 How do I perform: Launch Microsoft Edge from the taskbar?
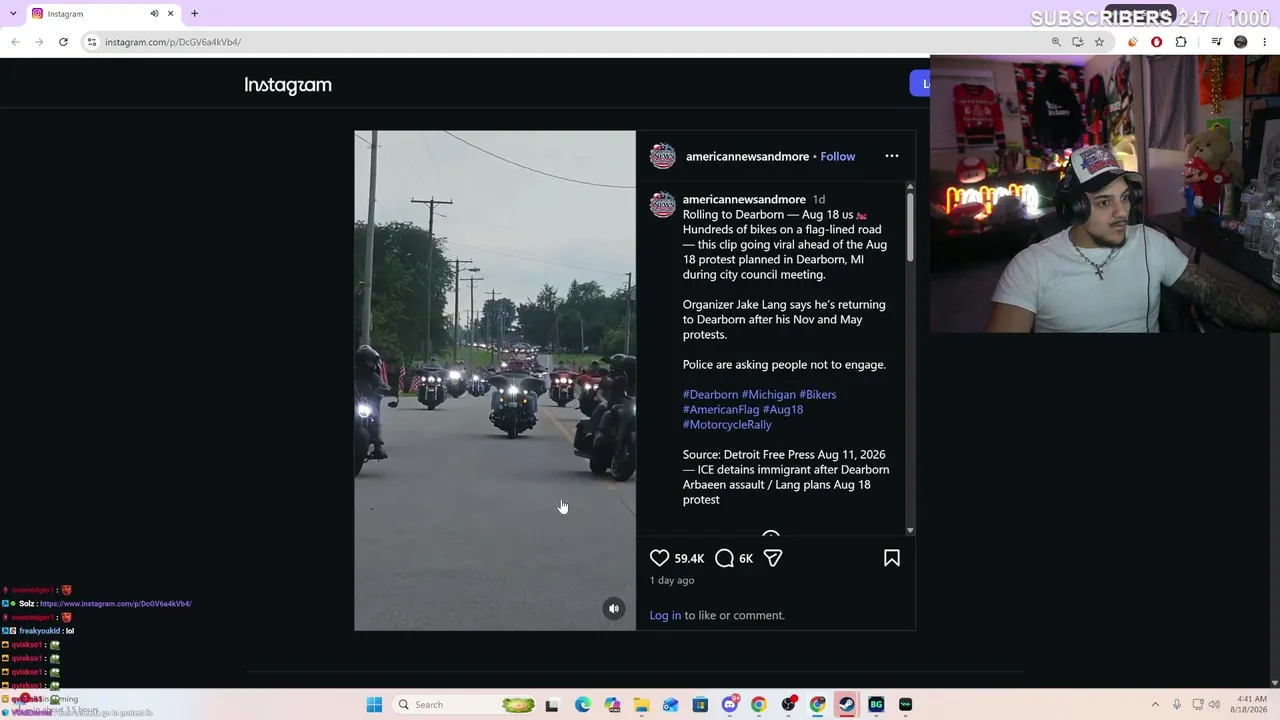(x=583, y=705)
